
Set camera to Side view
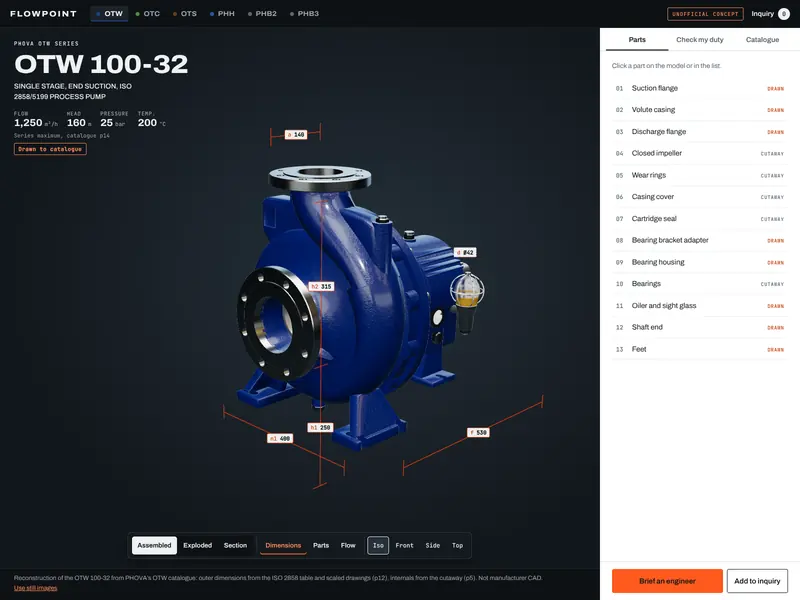(x=433, y=545)
